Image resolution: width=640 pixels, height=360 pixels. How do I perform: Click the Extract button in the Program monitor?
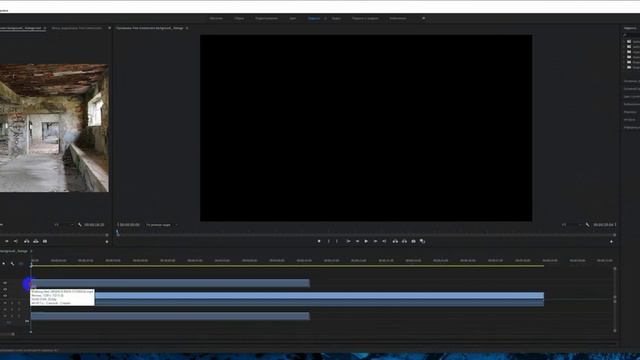pos(404,241)
